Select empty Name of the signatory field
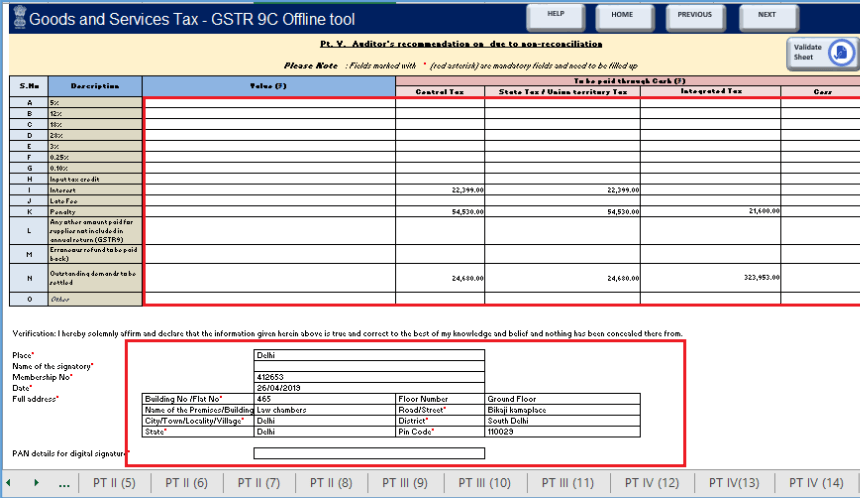This screenshot has height=498, width=860. tap(369, 366)
